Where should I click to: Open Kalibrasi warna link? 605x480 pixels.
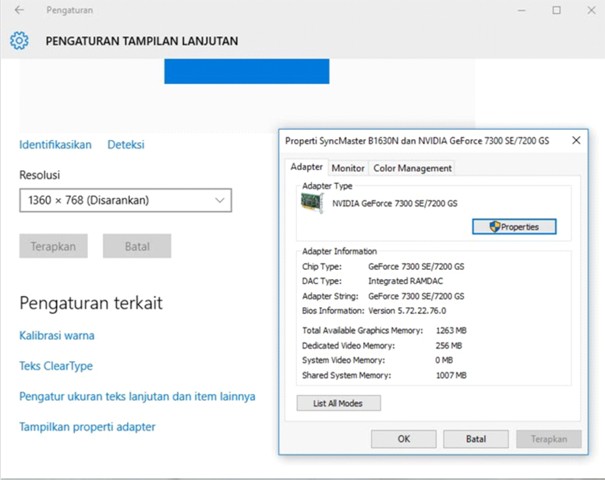pyautogui.click(x=57, y=335)
